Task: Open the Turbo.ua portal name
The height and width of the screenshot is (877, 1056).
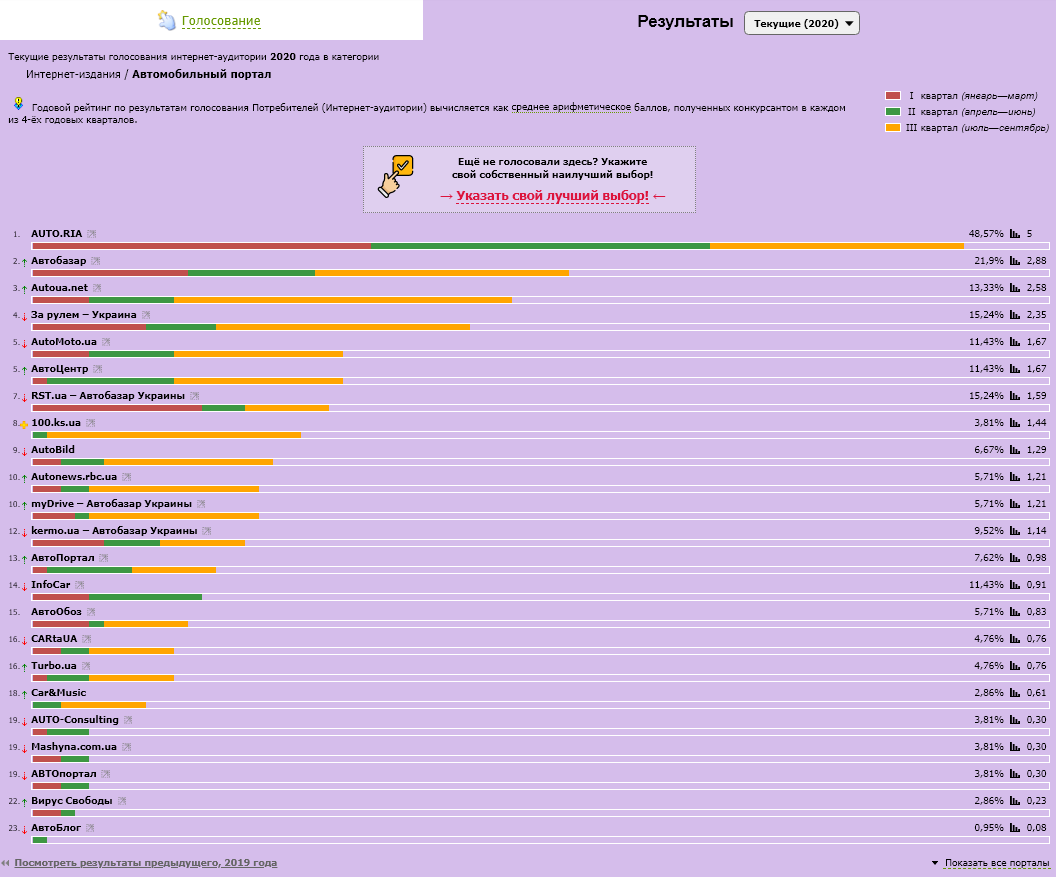Action: coord(54,665)
